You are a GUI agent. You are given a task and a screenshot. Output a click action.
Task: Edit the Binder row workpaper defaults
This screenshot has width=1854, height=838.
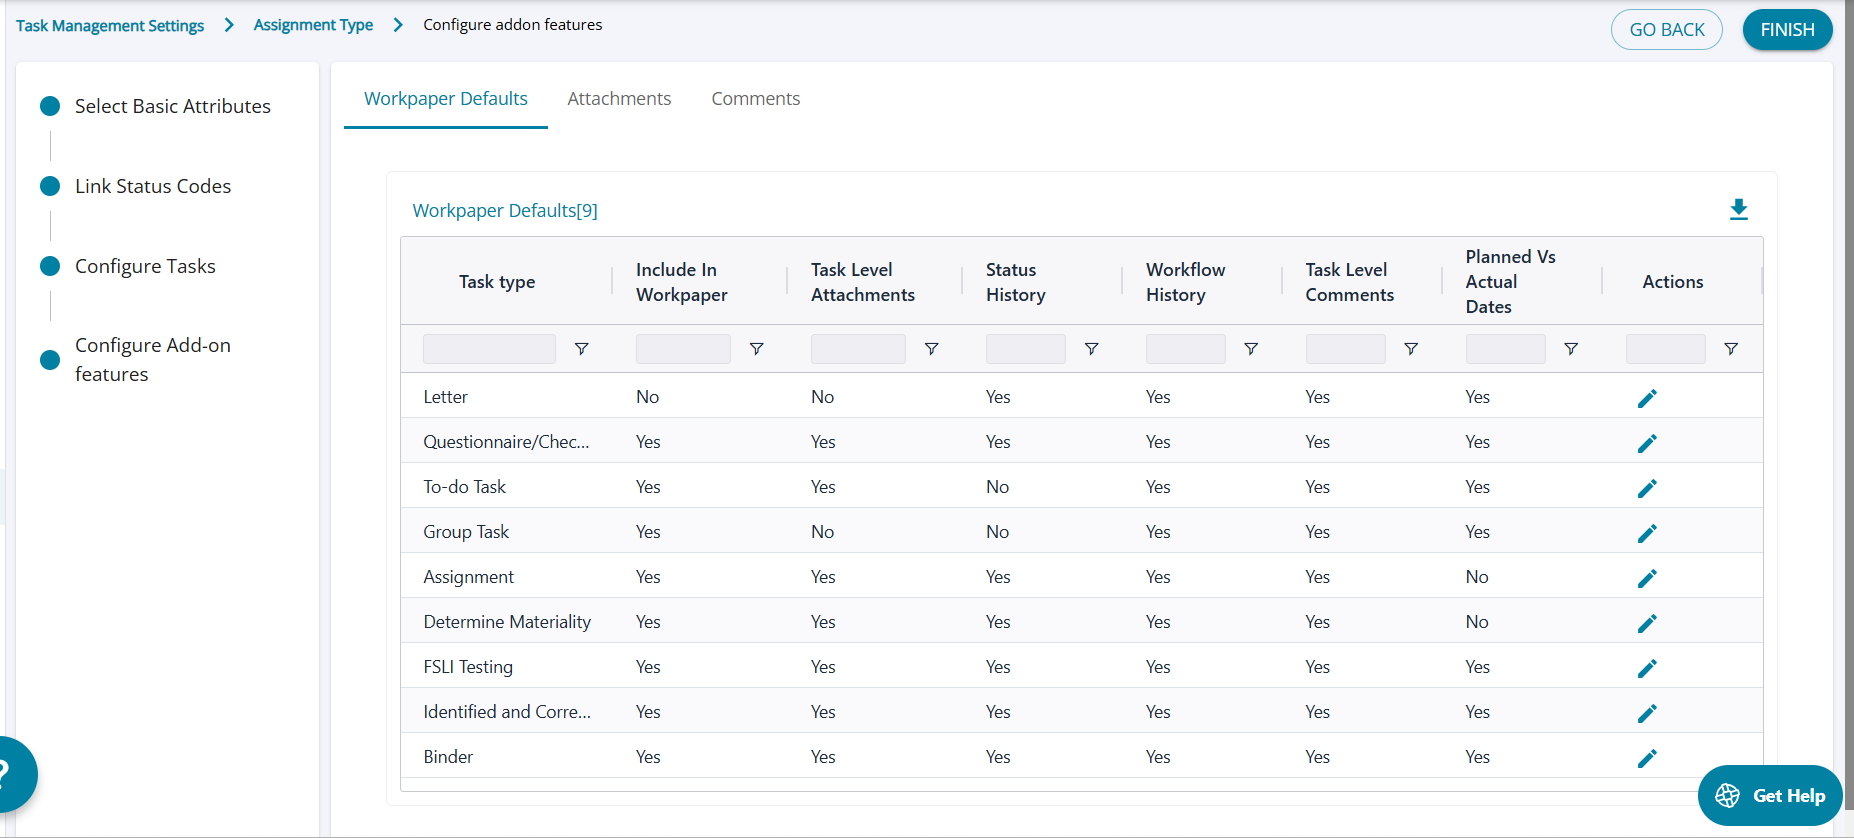tap(1647, 758)
